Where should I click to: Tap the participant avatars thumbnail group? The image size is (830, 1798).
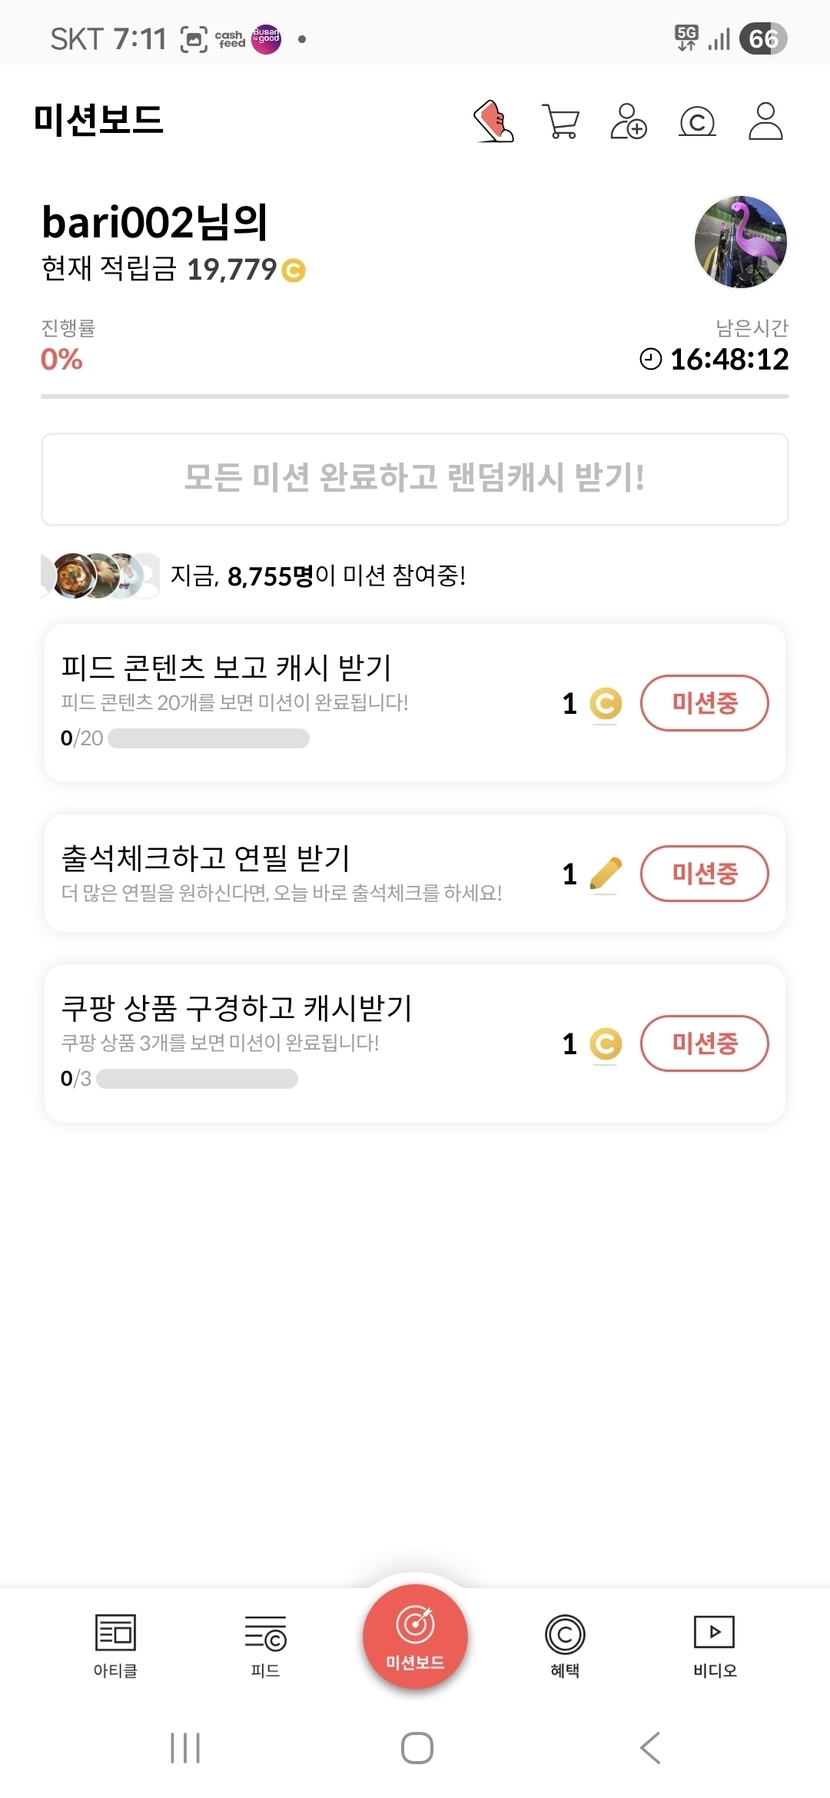click(x=100, y=575)
